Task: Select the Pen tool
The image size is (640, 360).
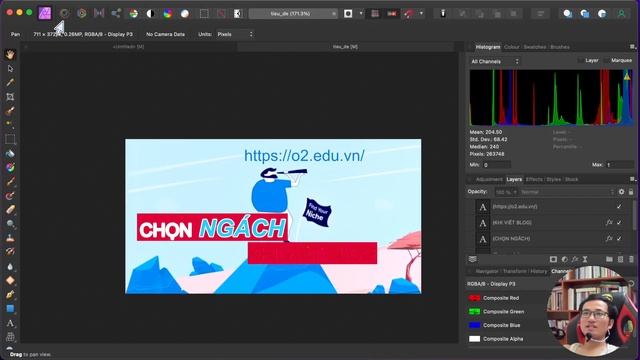Action: point(10,295)
